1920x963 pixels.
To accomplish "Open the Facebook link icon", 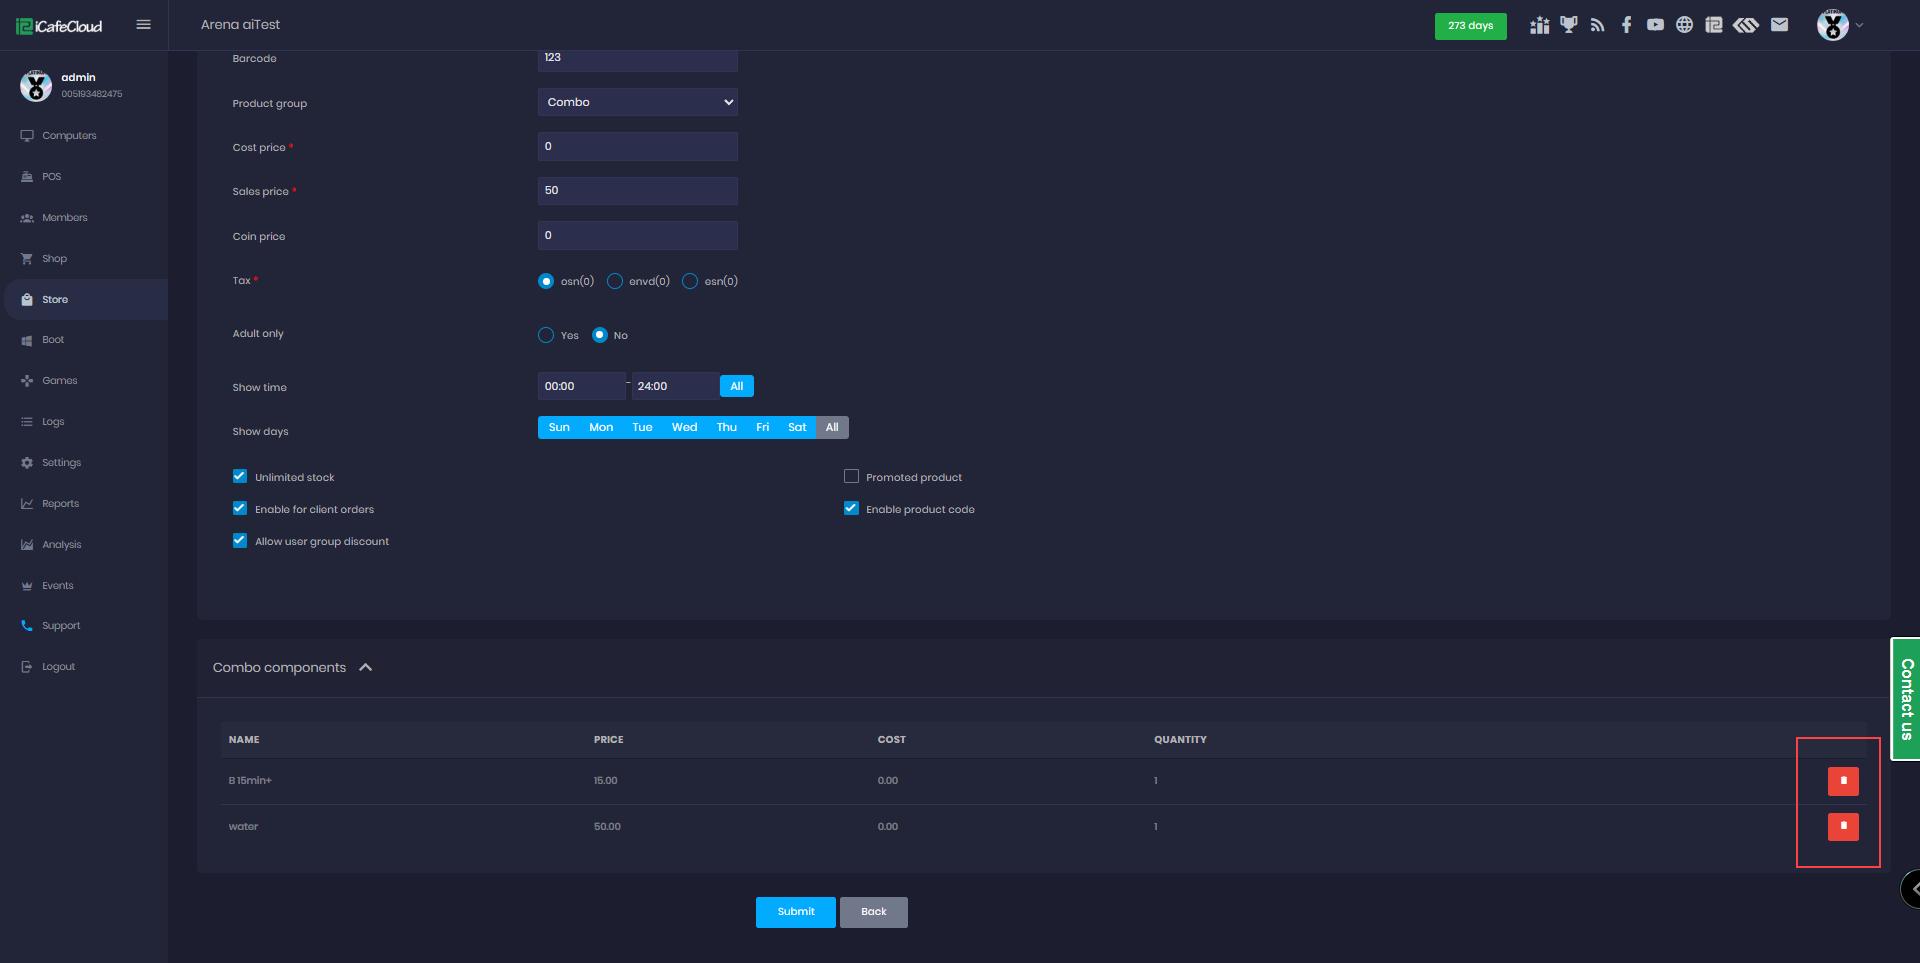I will [1626, 25].
